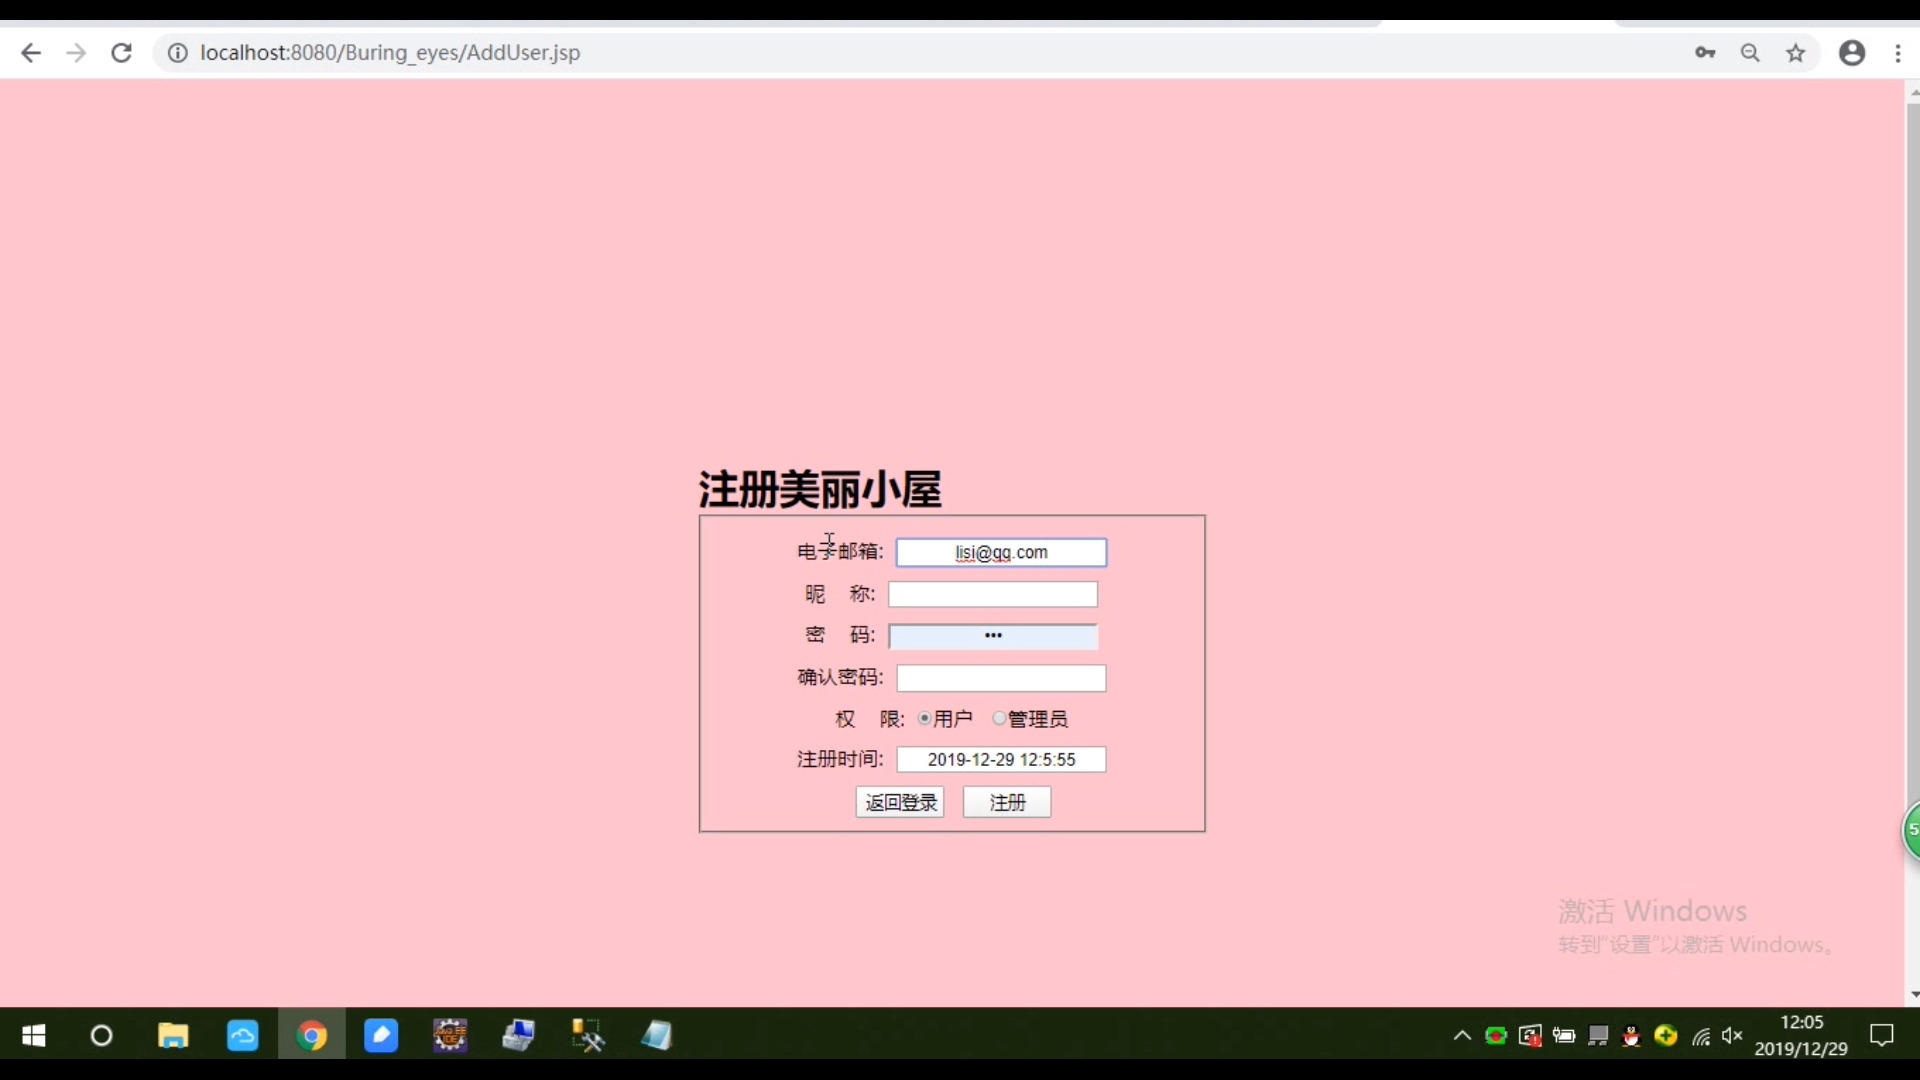Select the 管理员 radio button
The width and height of the screenshot is (1920, 1080).
(x=999, y=719)
